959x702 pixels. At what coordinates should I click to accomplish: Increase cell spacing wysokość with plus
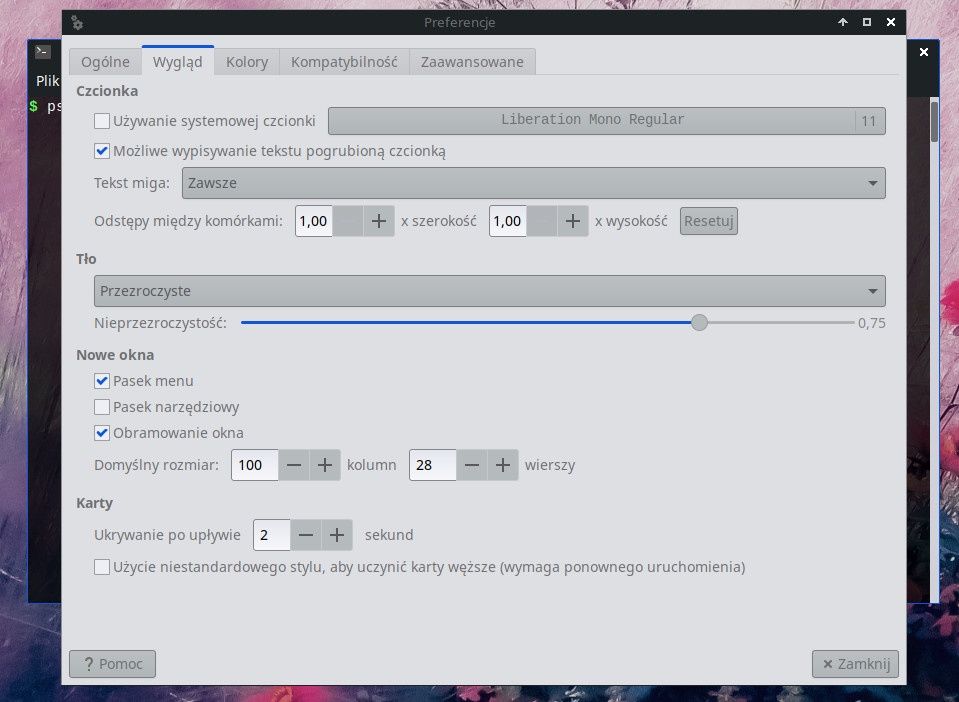[x=572, y=221]
